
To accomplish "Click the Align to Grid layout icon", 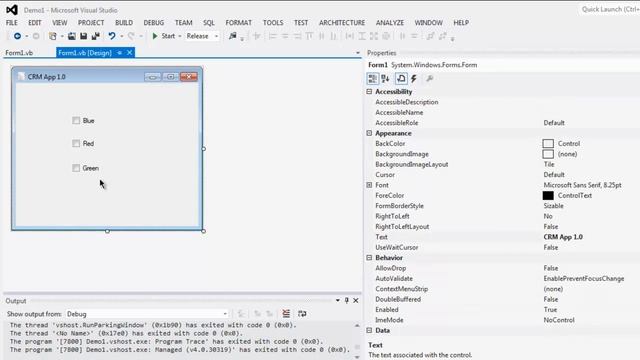I will point(256,36).
